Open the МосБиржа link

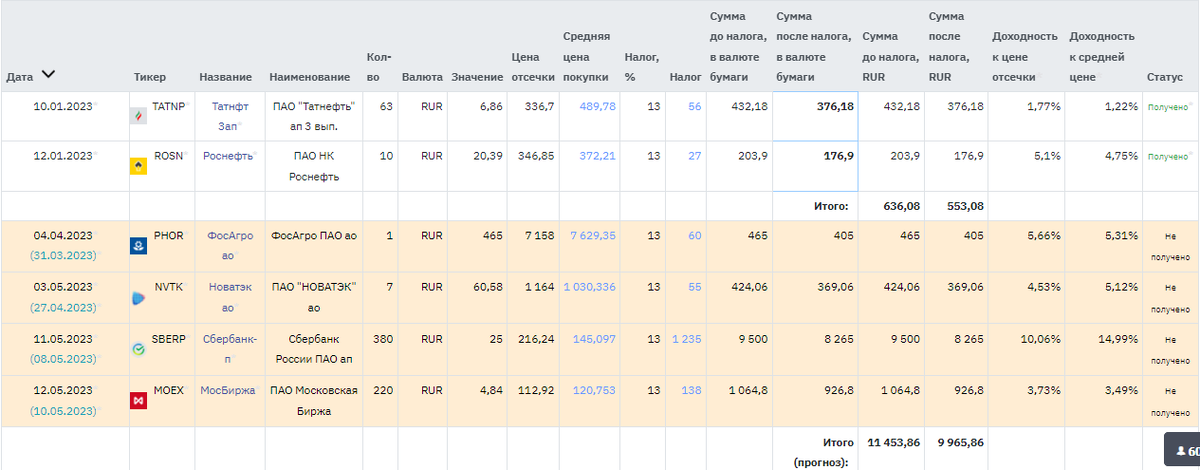pyautogui.click(x=227, y=390)
